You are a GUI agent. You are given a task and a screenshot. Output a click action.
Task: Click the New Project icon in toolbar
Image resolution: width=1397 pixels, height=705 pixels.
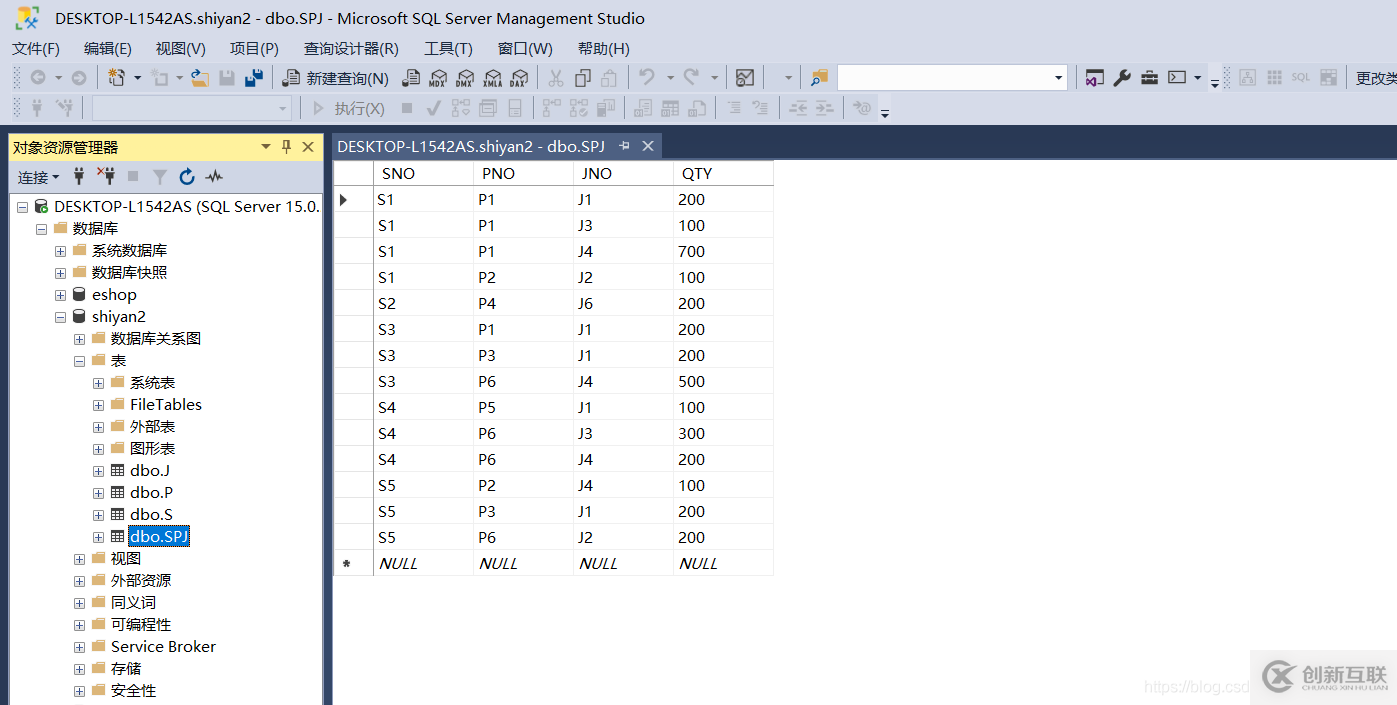click(117, 77)
